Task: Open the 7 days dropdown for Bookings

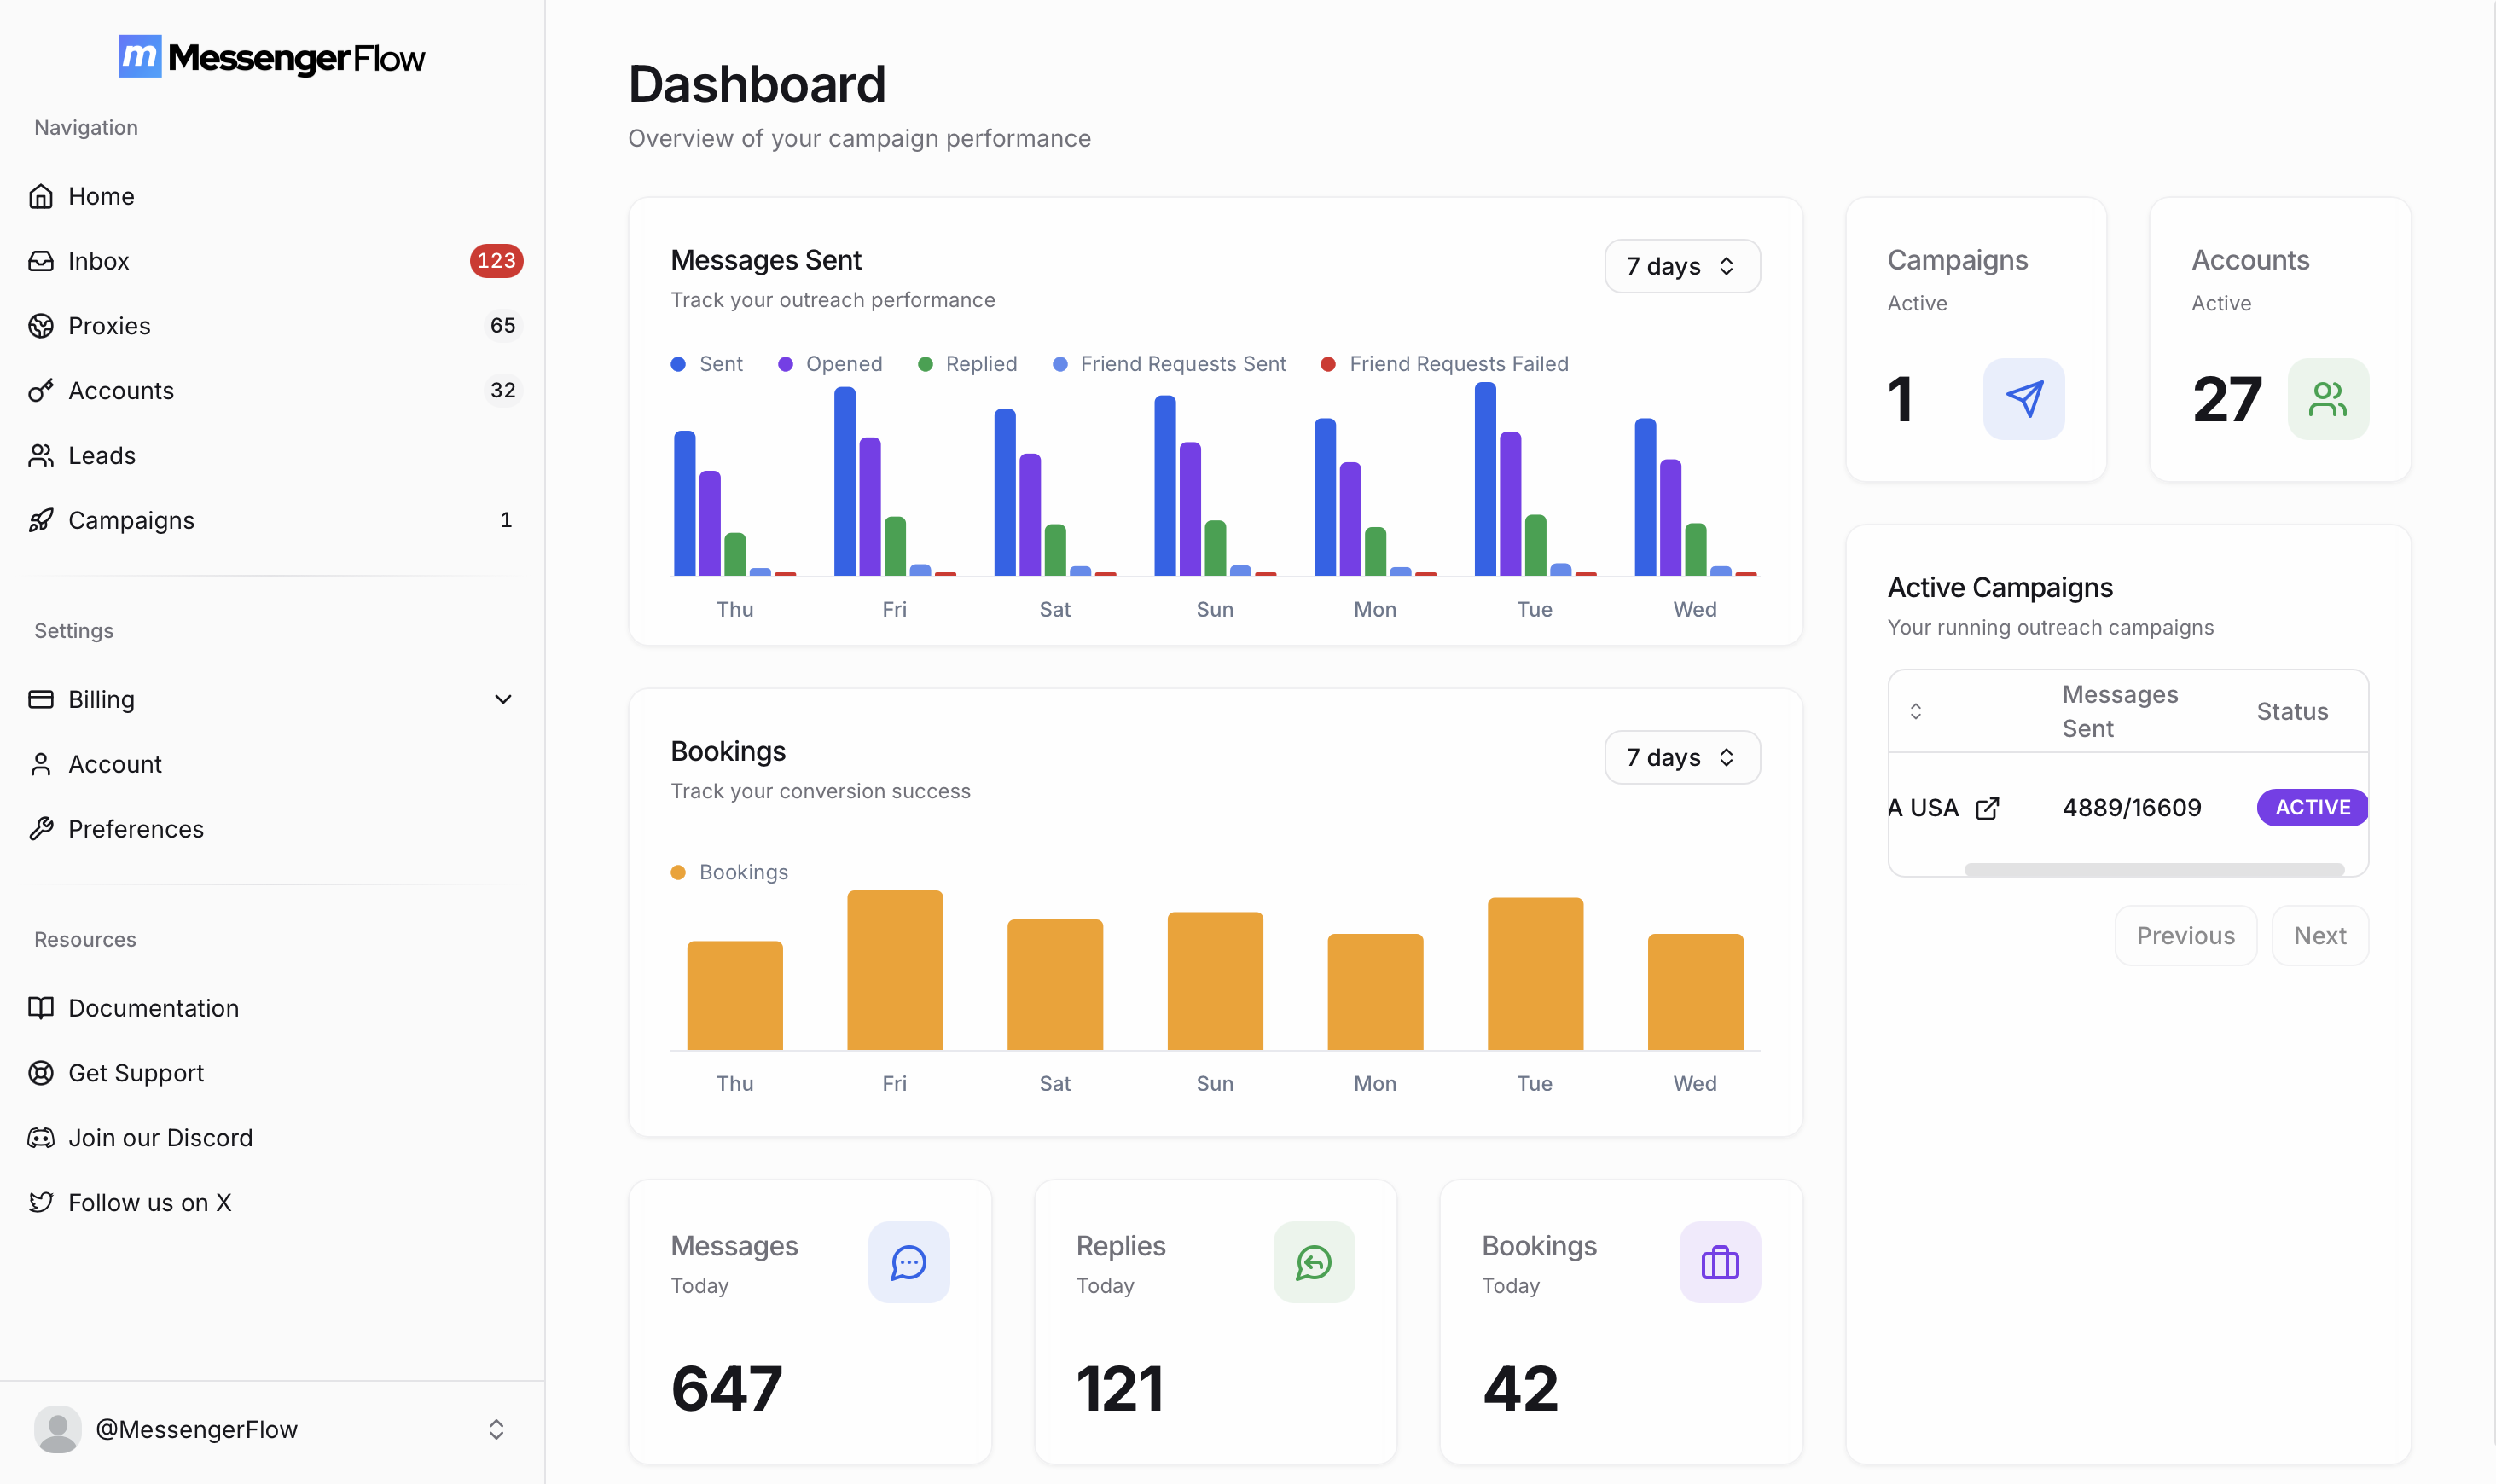Action: tap(1682, 757)
